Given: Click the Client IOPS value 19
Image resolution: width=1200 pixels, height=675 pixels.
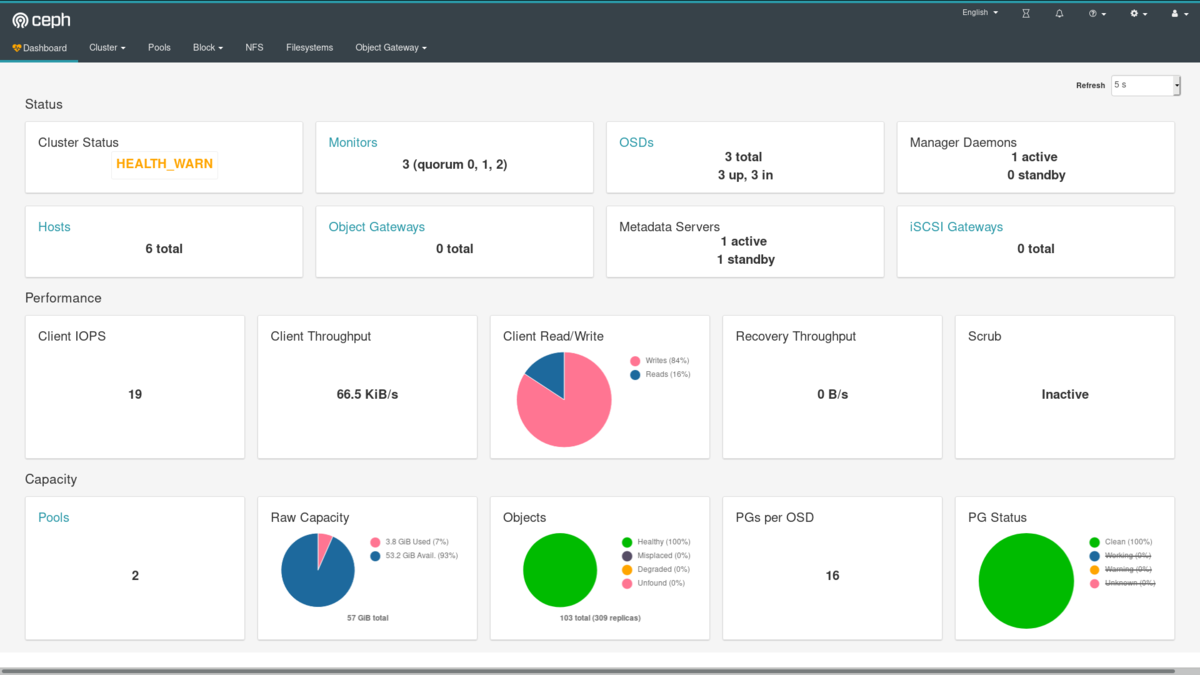Looking at the screenshot, I should click(135, 395).
